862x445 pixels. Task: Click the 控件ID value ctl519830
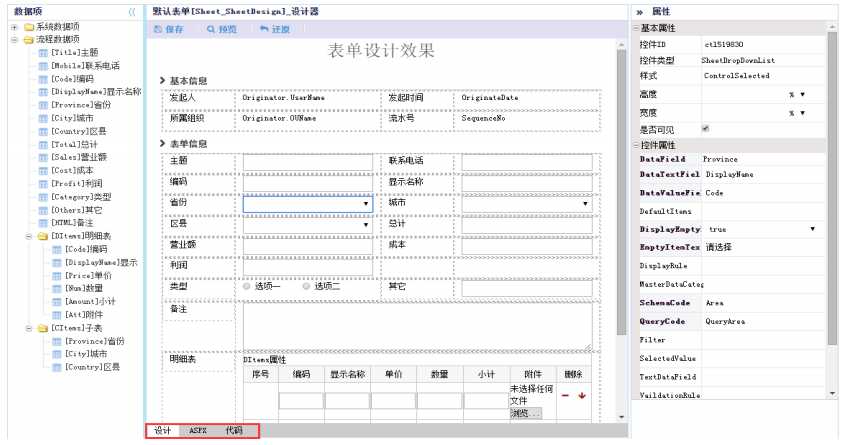724,45
